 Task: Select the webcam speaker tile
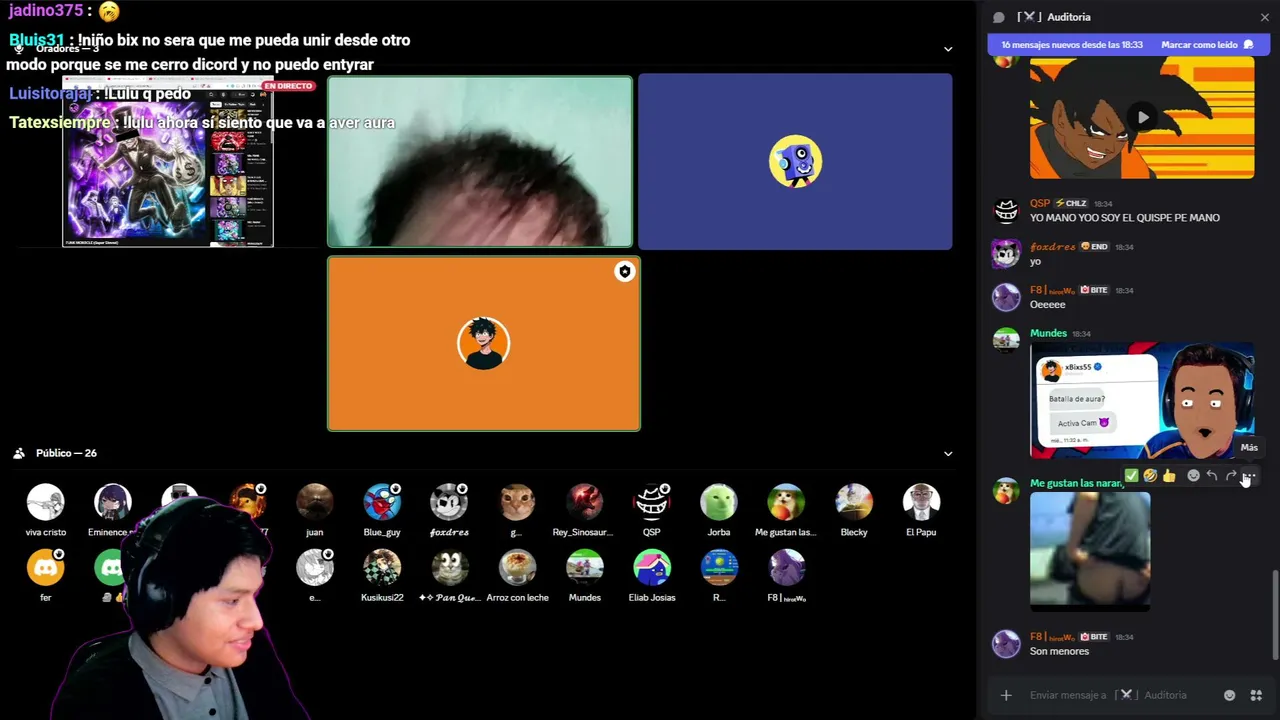click(480, 161)
